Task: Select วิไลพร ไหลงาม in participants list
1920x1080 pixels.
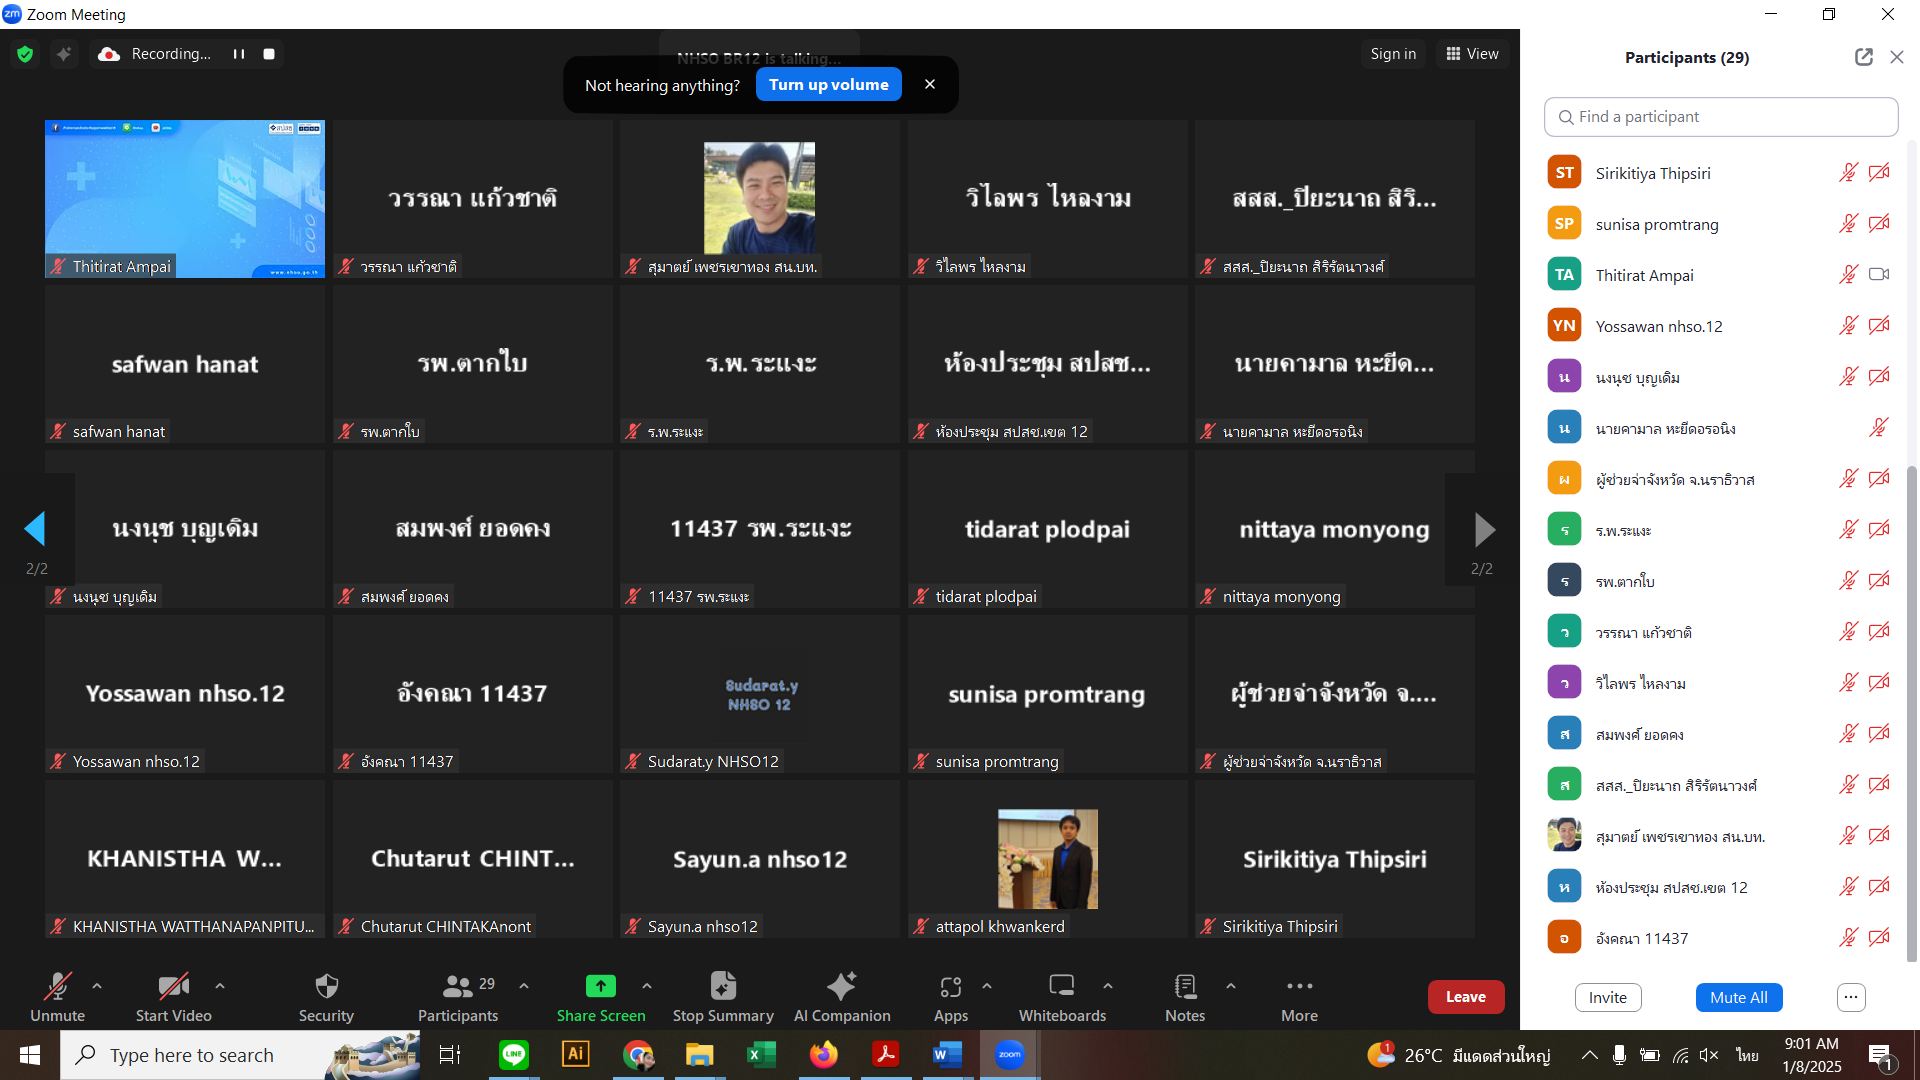Action: [1718, 683]
